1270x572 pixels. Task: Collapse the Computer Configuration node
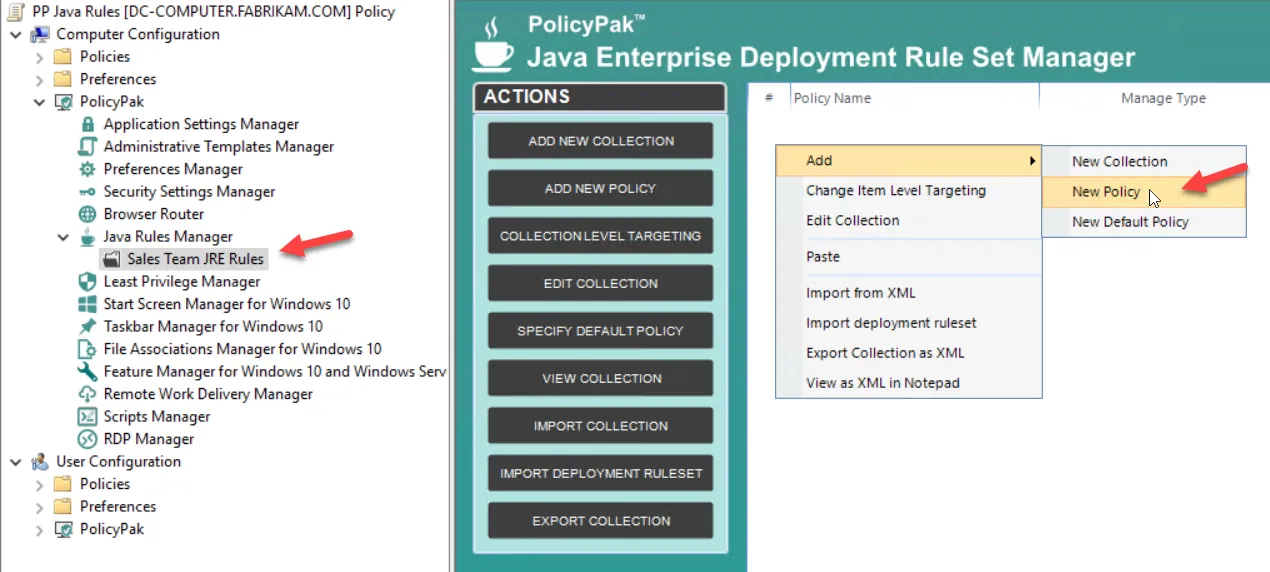coord(15,34)
